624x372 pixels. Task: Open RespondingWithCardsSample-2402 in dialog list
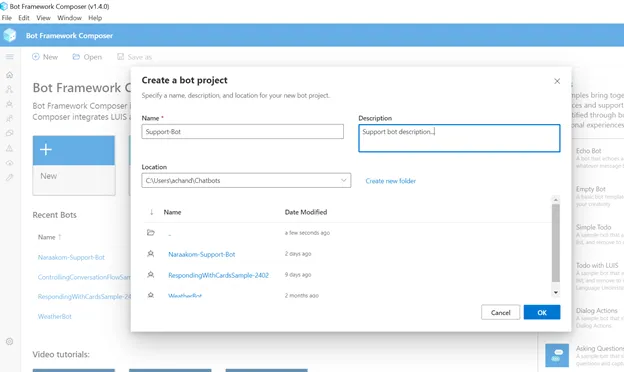218,275
